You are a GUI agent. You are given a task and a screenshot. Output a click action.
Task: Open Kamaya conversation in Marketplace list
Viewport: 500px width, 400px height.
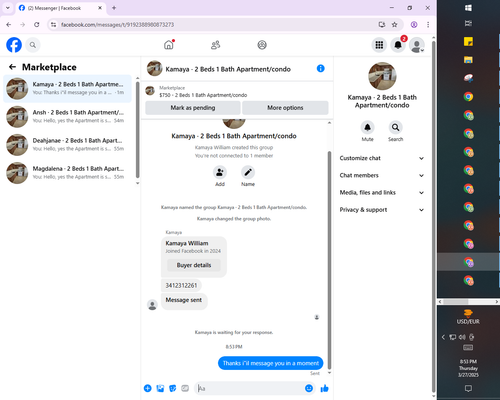pyautogui.click(x=67, y=89)
